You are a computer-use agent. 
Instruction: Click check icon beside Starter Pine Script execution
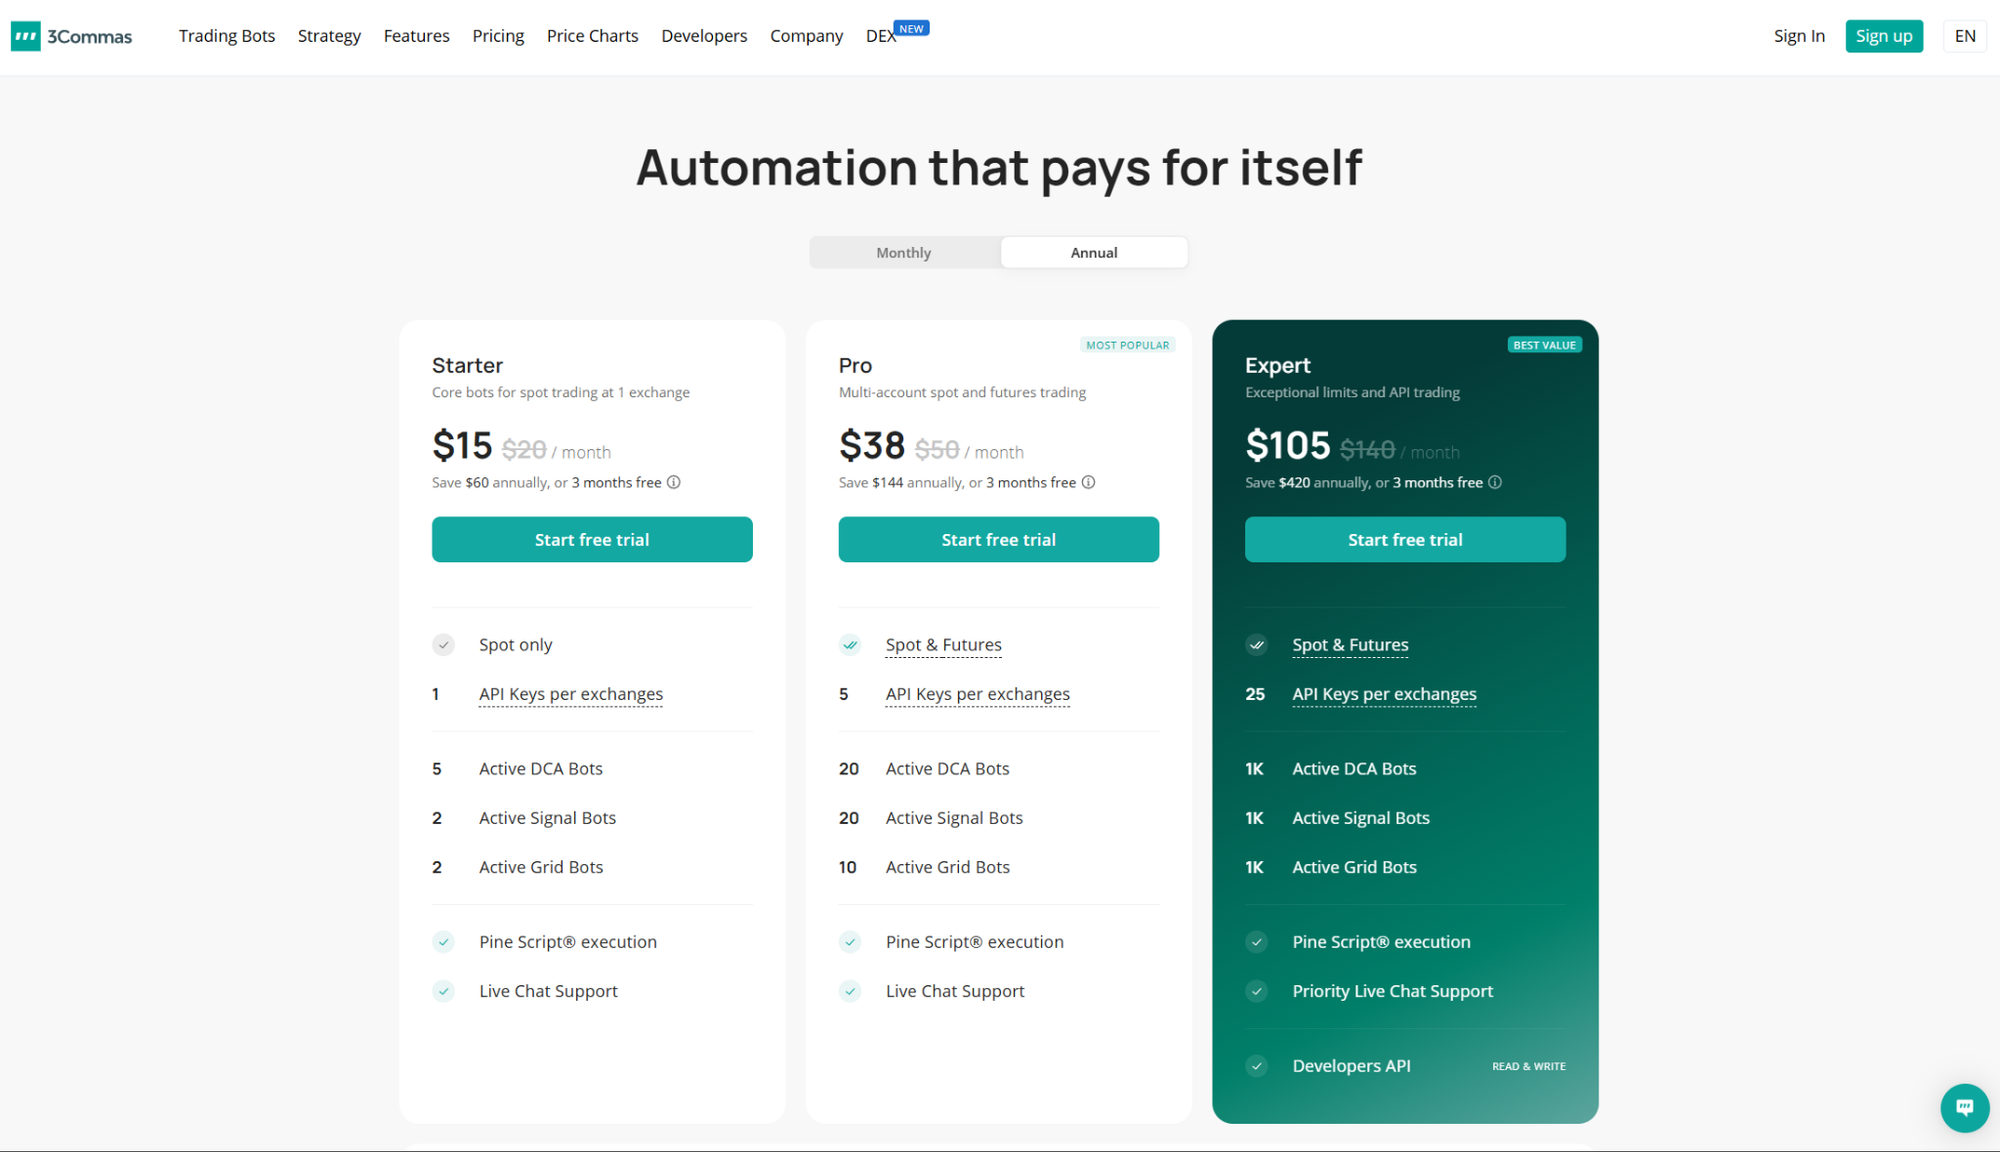click(x=443, y=942)
